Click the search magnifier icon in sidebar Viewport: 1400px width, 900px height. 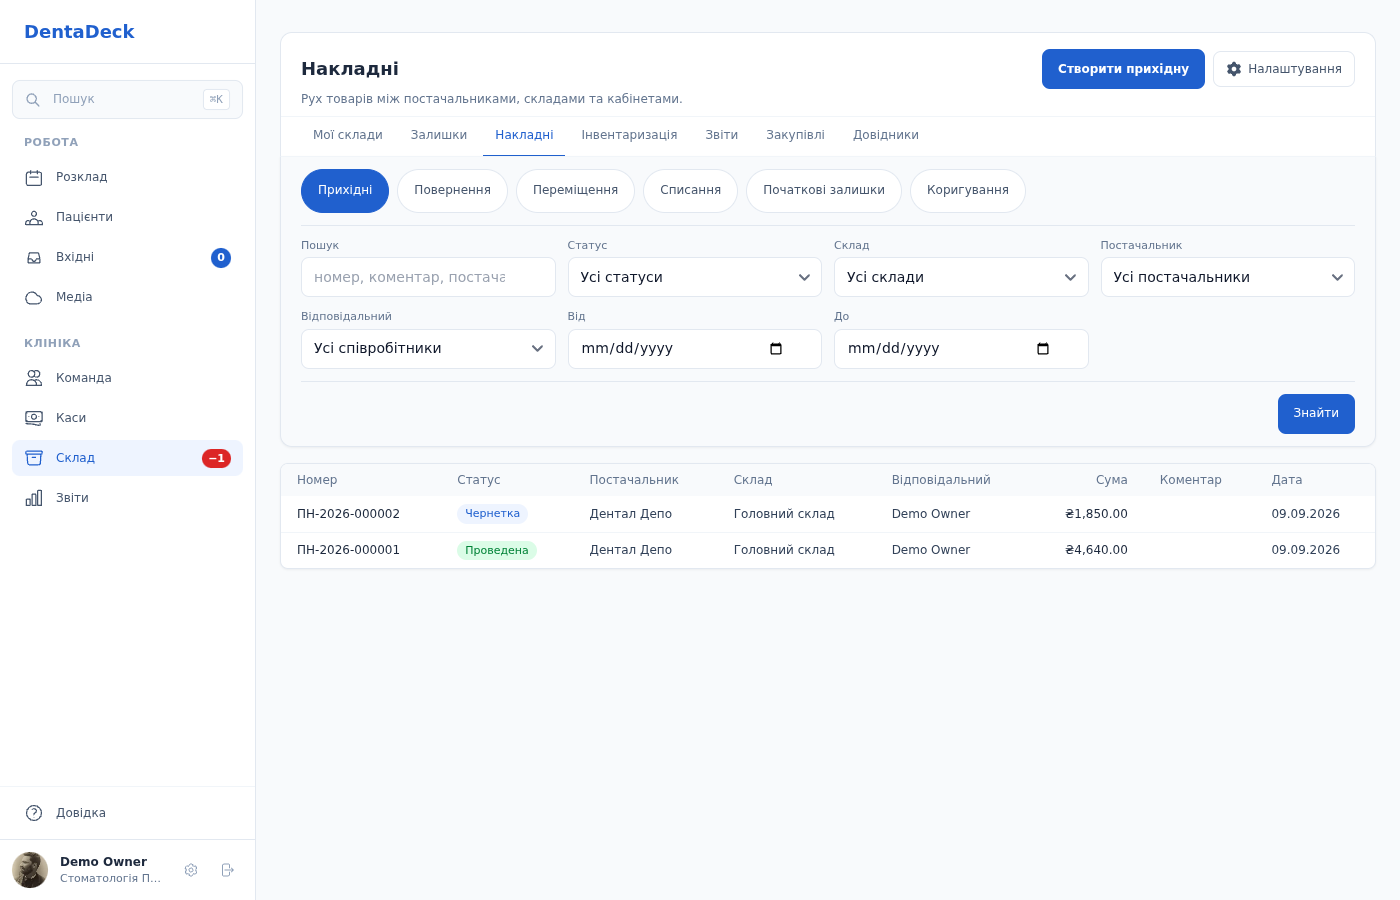coord(33,100)
